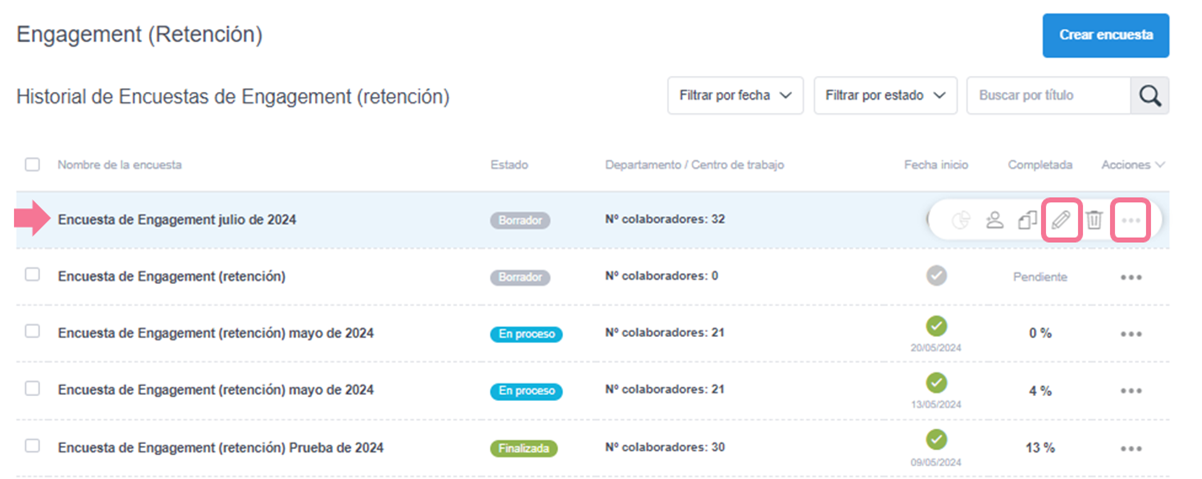Select checkbox for Prueba de 2024 survey
Image resolution: width=1202 pixels, height=479 pixels.
(x=32, y=447)
